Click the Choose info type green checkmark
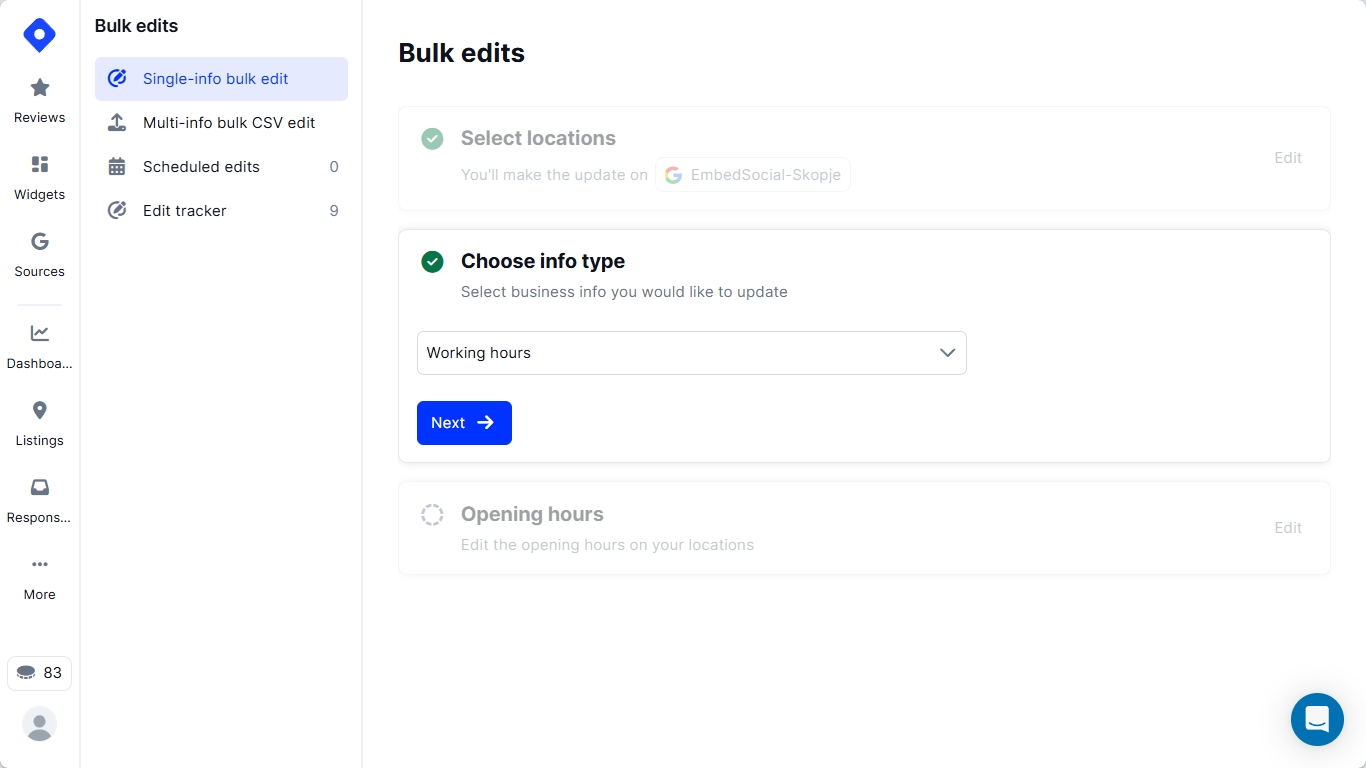Image resolution: width=1366 pixels, height=768 pixels. tap(432, 262)
